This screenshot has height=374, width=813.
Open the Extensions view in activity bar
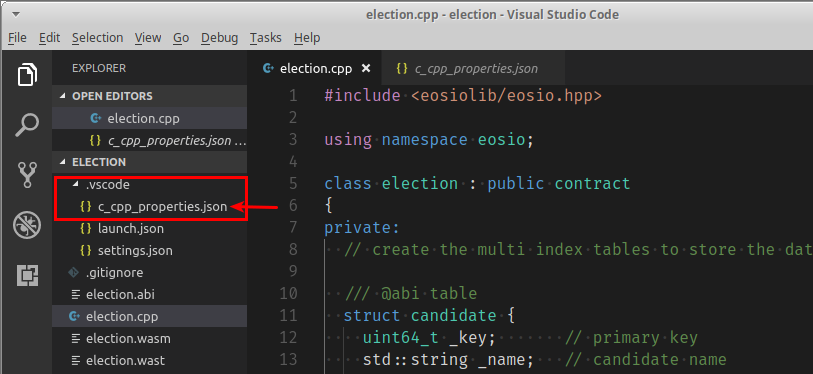pos(27,275)
